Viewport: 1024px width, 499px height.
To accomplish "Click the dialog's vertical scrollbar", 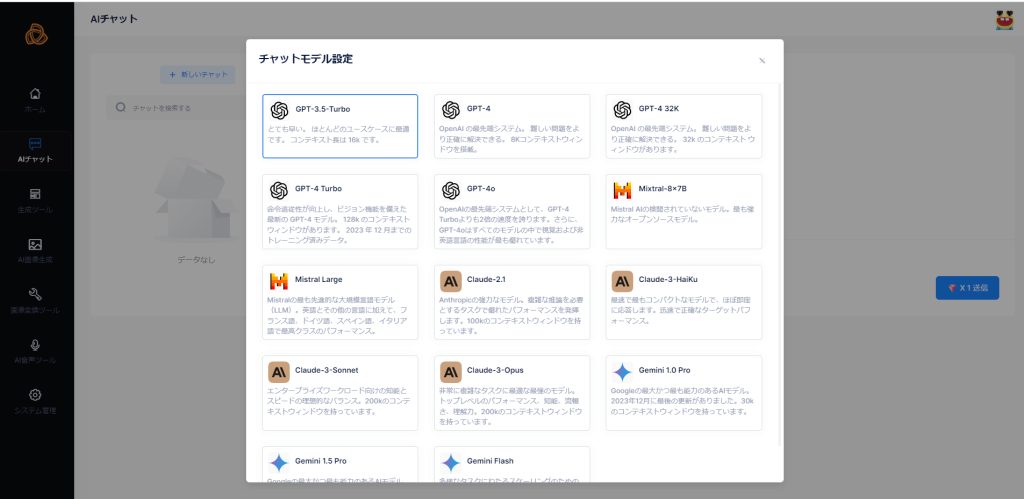I will [x=780, y=265].
